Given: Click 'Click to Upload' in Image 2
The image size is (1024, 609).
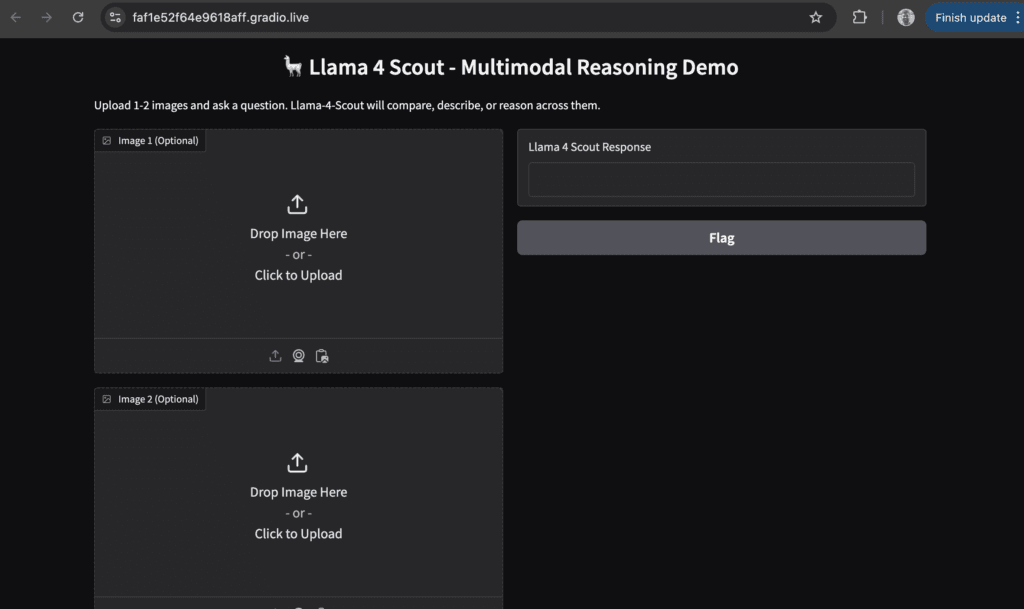Looking at the screenshot, I should 298,533.
